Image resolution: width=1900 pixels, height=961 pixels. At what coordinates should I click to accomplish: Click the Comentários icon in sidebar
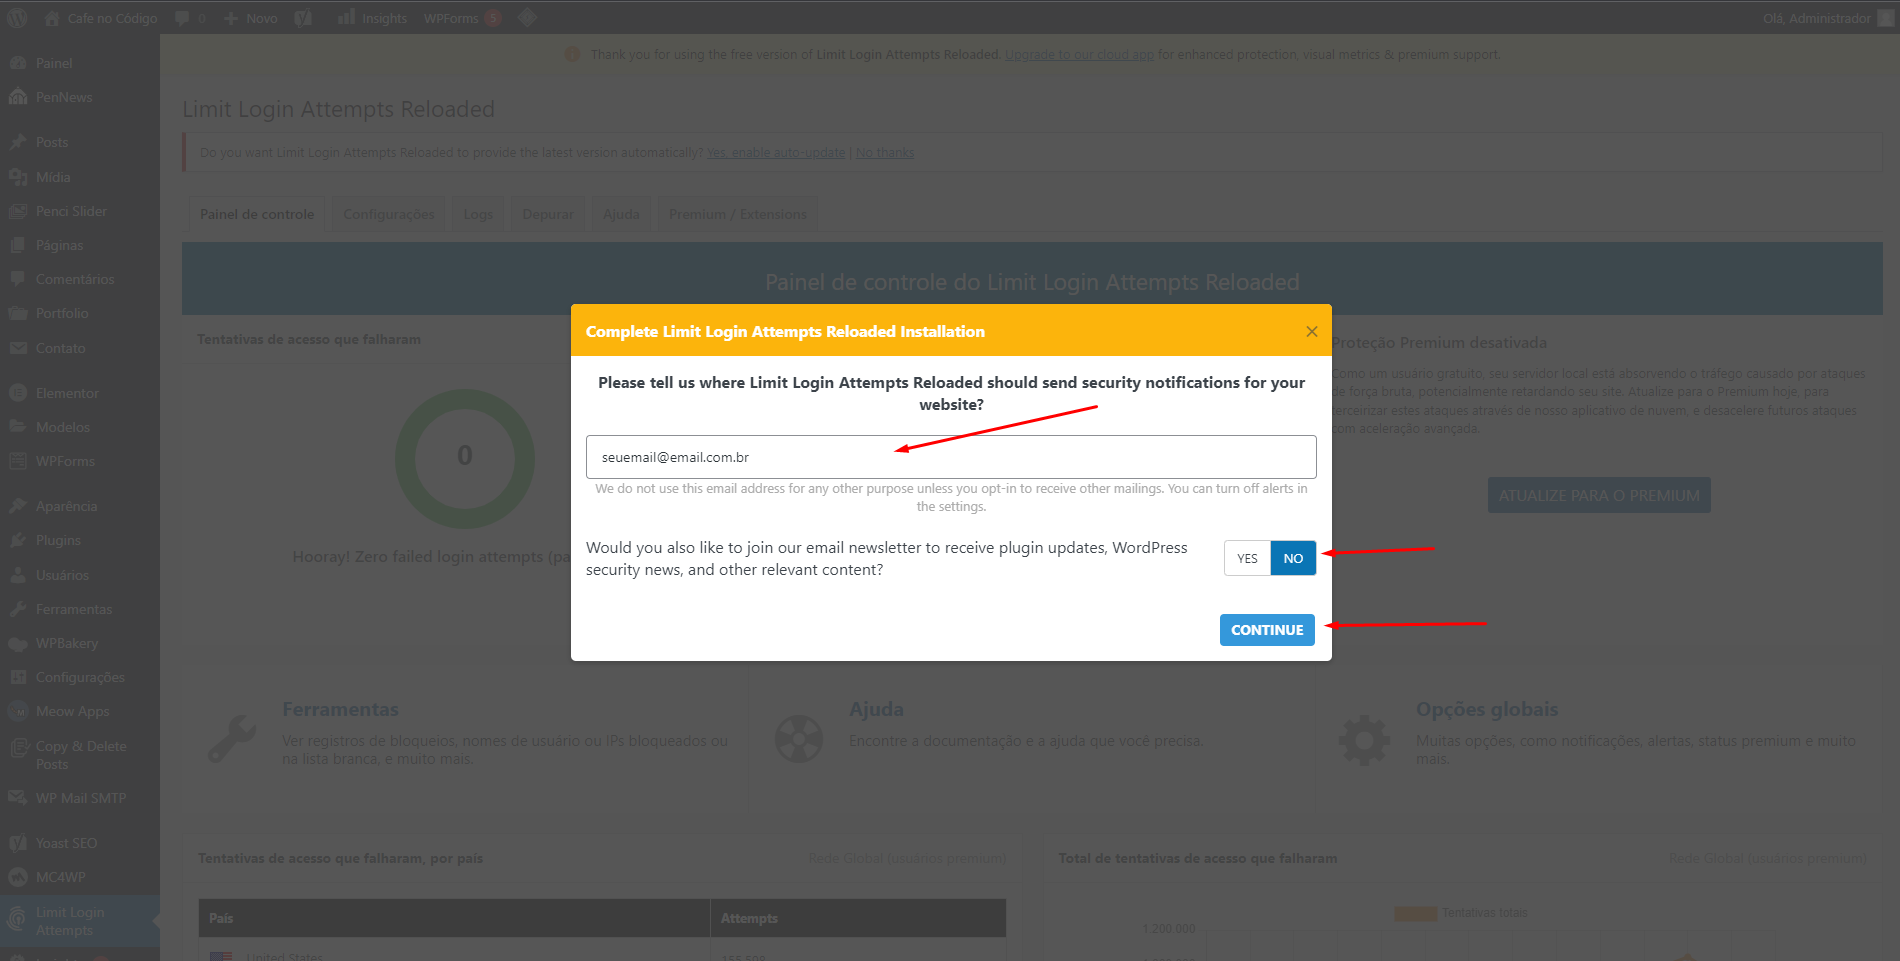pos(18,279)
